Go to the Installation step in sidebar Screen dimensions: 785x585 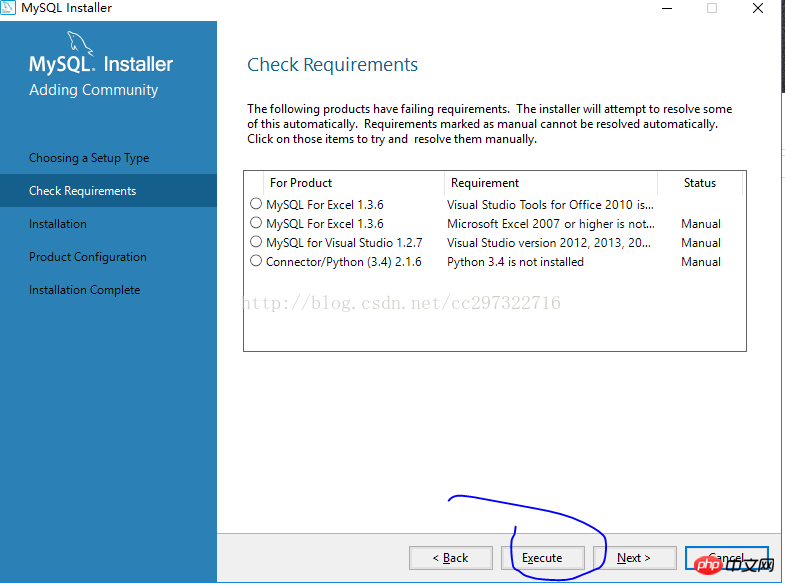(x=58, y=224)
